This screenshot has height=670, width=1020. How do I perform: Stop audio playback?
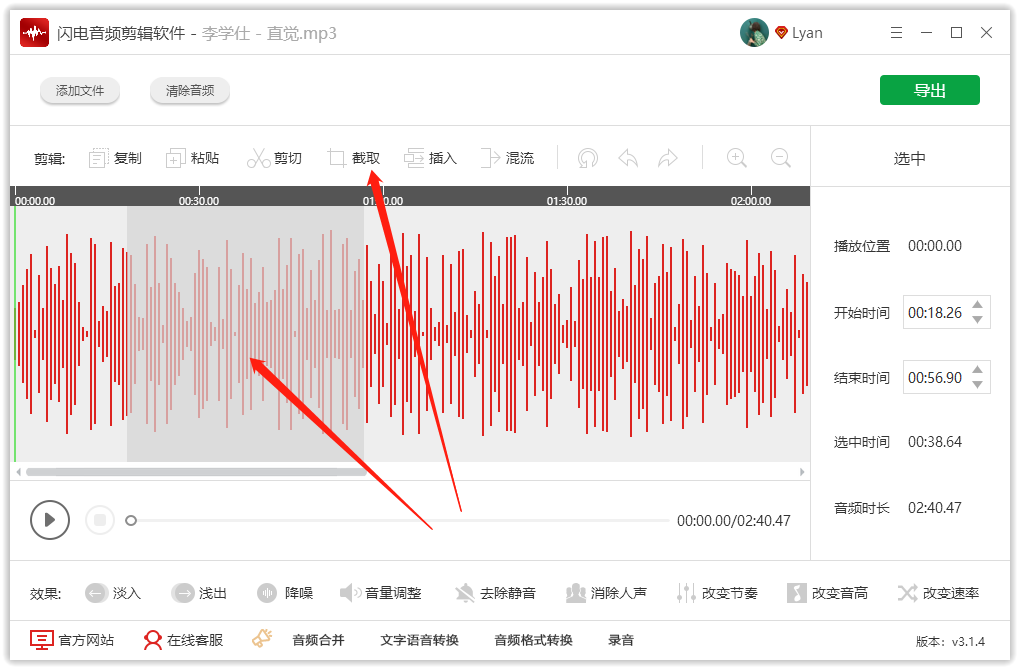tap(100, 520)
